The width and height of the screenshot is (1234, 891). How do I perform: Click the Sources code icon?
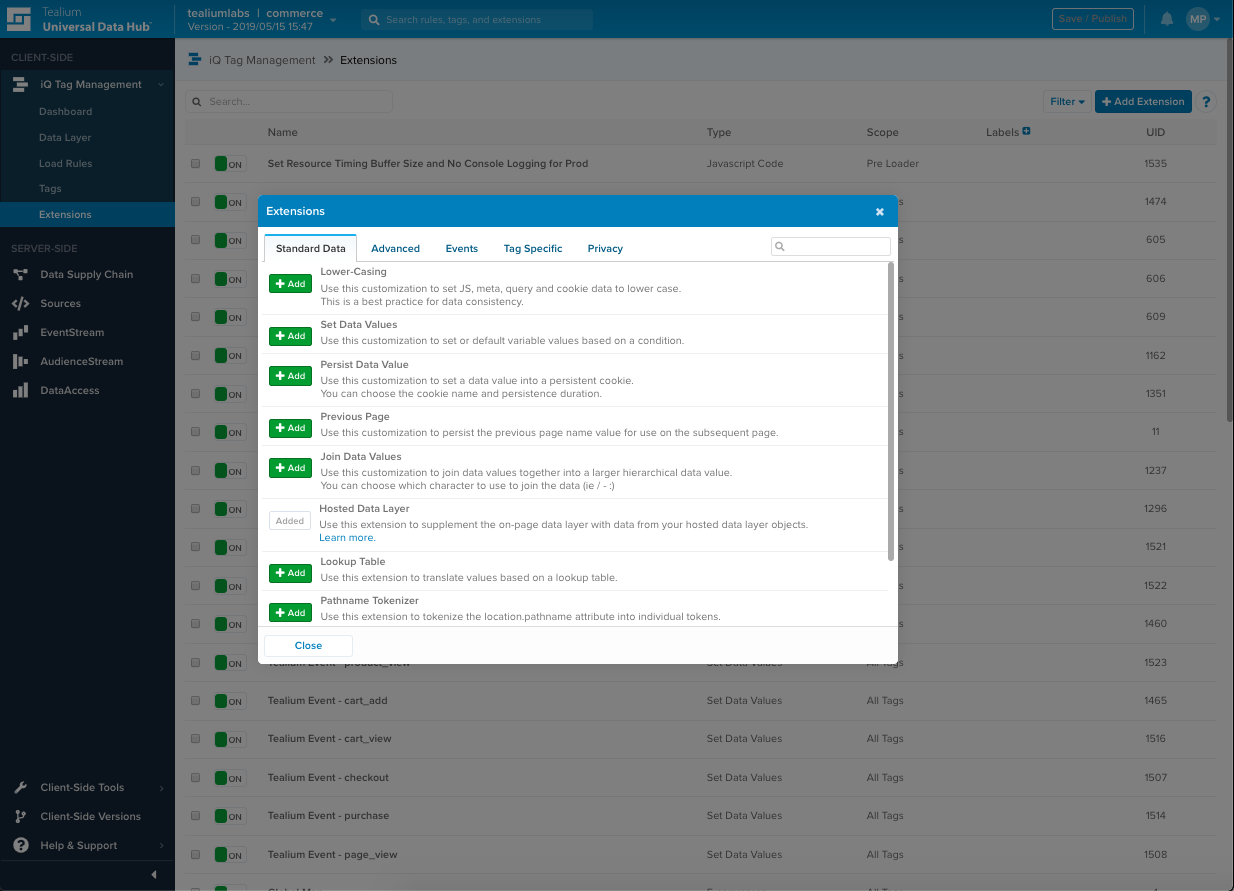tap(20, 304)
